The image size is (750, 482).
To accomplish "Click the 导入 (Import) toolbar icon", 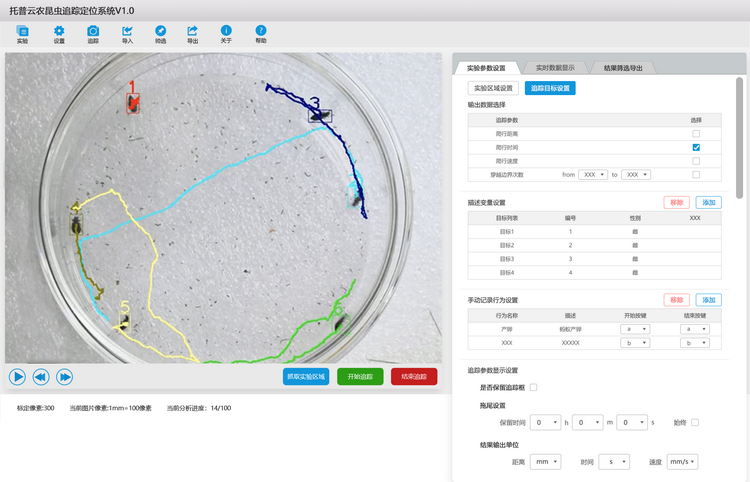I will tap(127, 32).
